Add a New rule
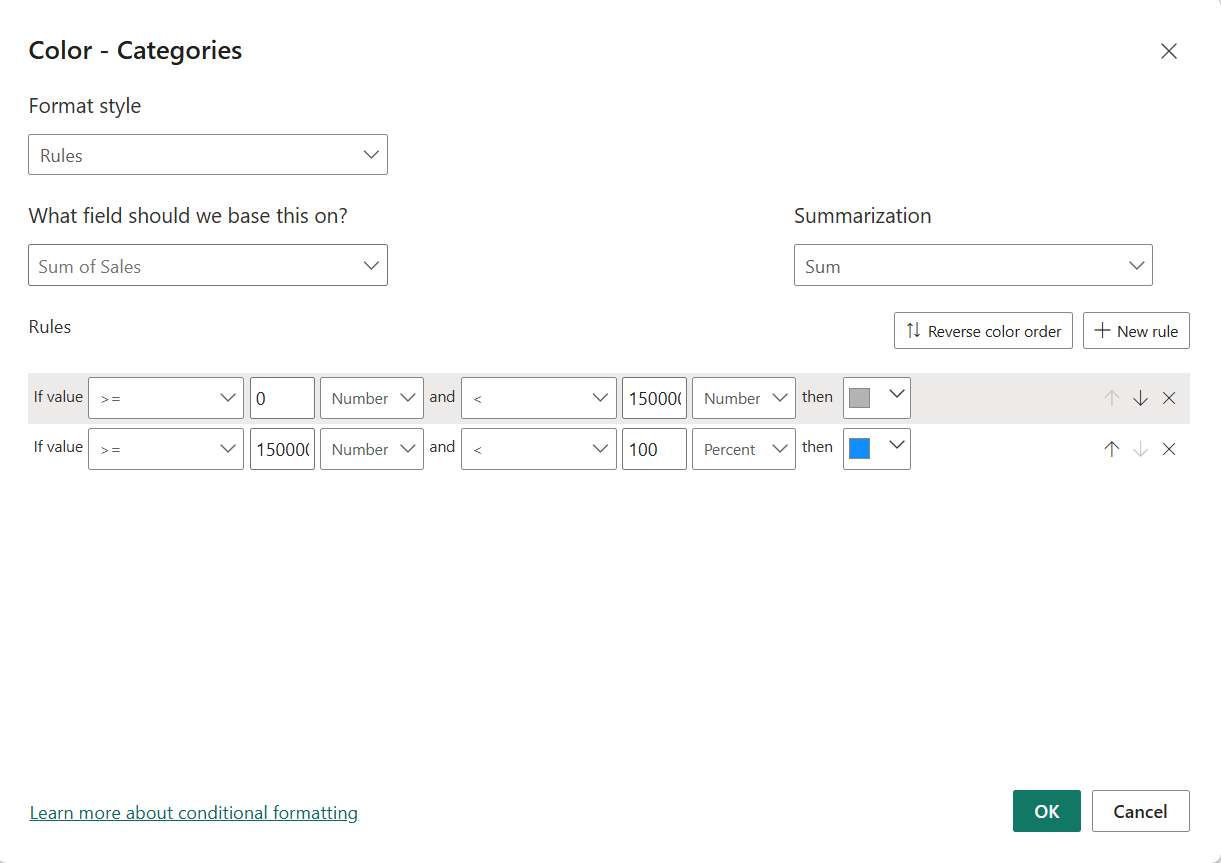Image resolution: width=1221 pixels, height=863 pixels. tap(1136, 331)
